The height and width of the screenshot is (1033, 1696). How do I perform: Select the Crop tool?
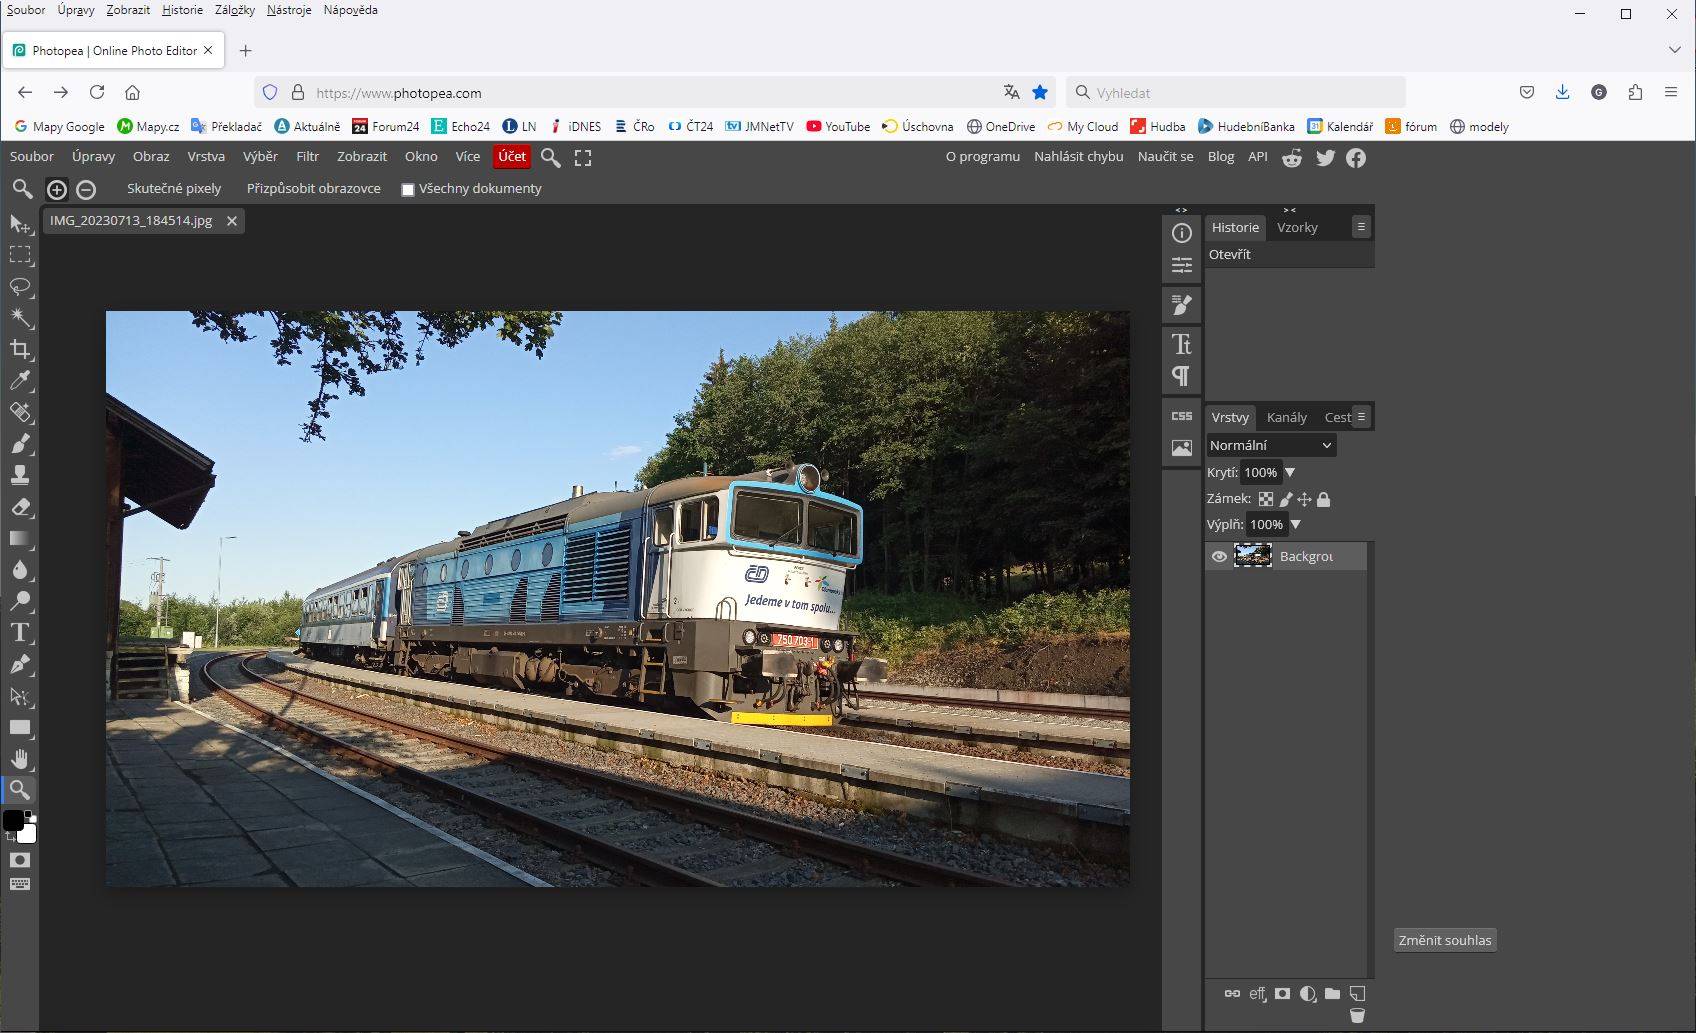[20, 349]
